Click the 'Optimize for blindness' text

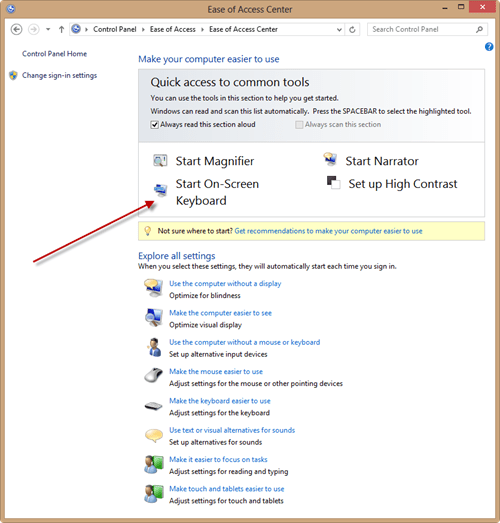click(x=204, y=296)
